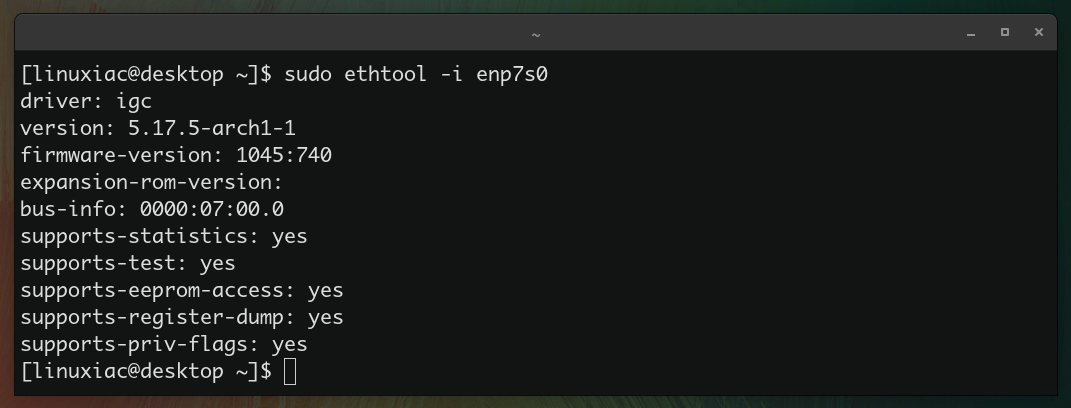1071x408 pixels.
Task: Close the terminal window
Action: [x=1039, y=32]
